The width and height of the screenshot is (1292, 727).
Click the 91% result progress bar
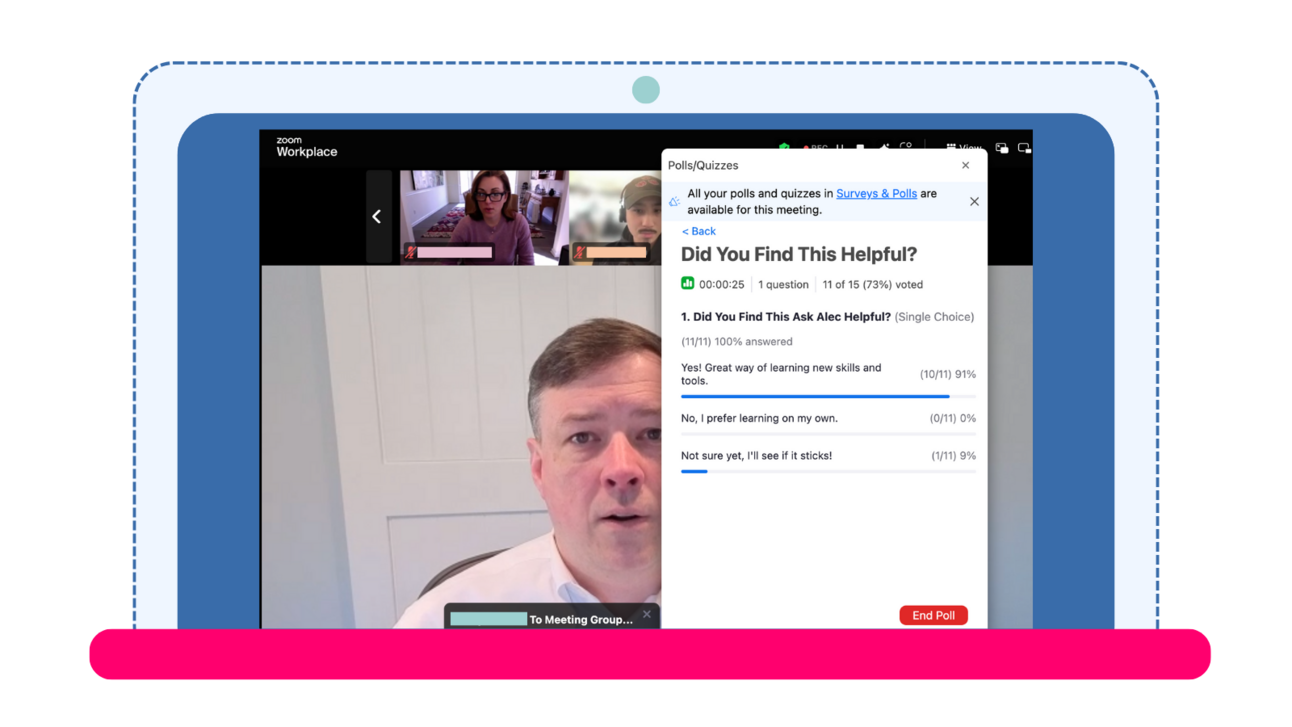coord(828,396)
